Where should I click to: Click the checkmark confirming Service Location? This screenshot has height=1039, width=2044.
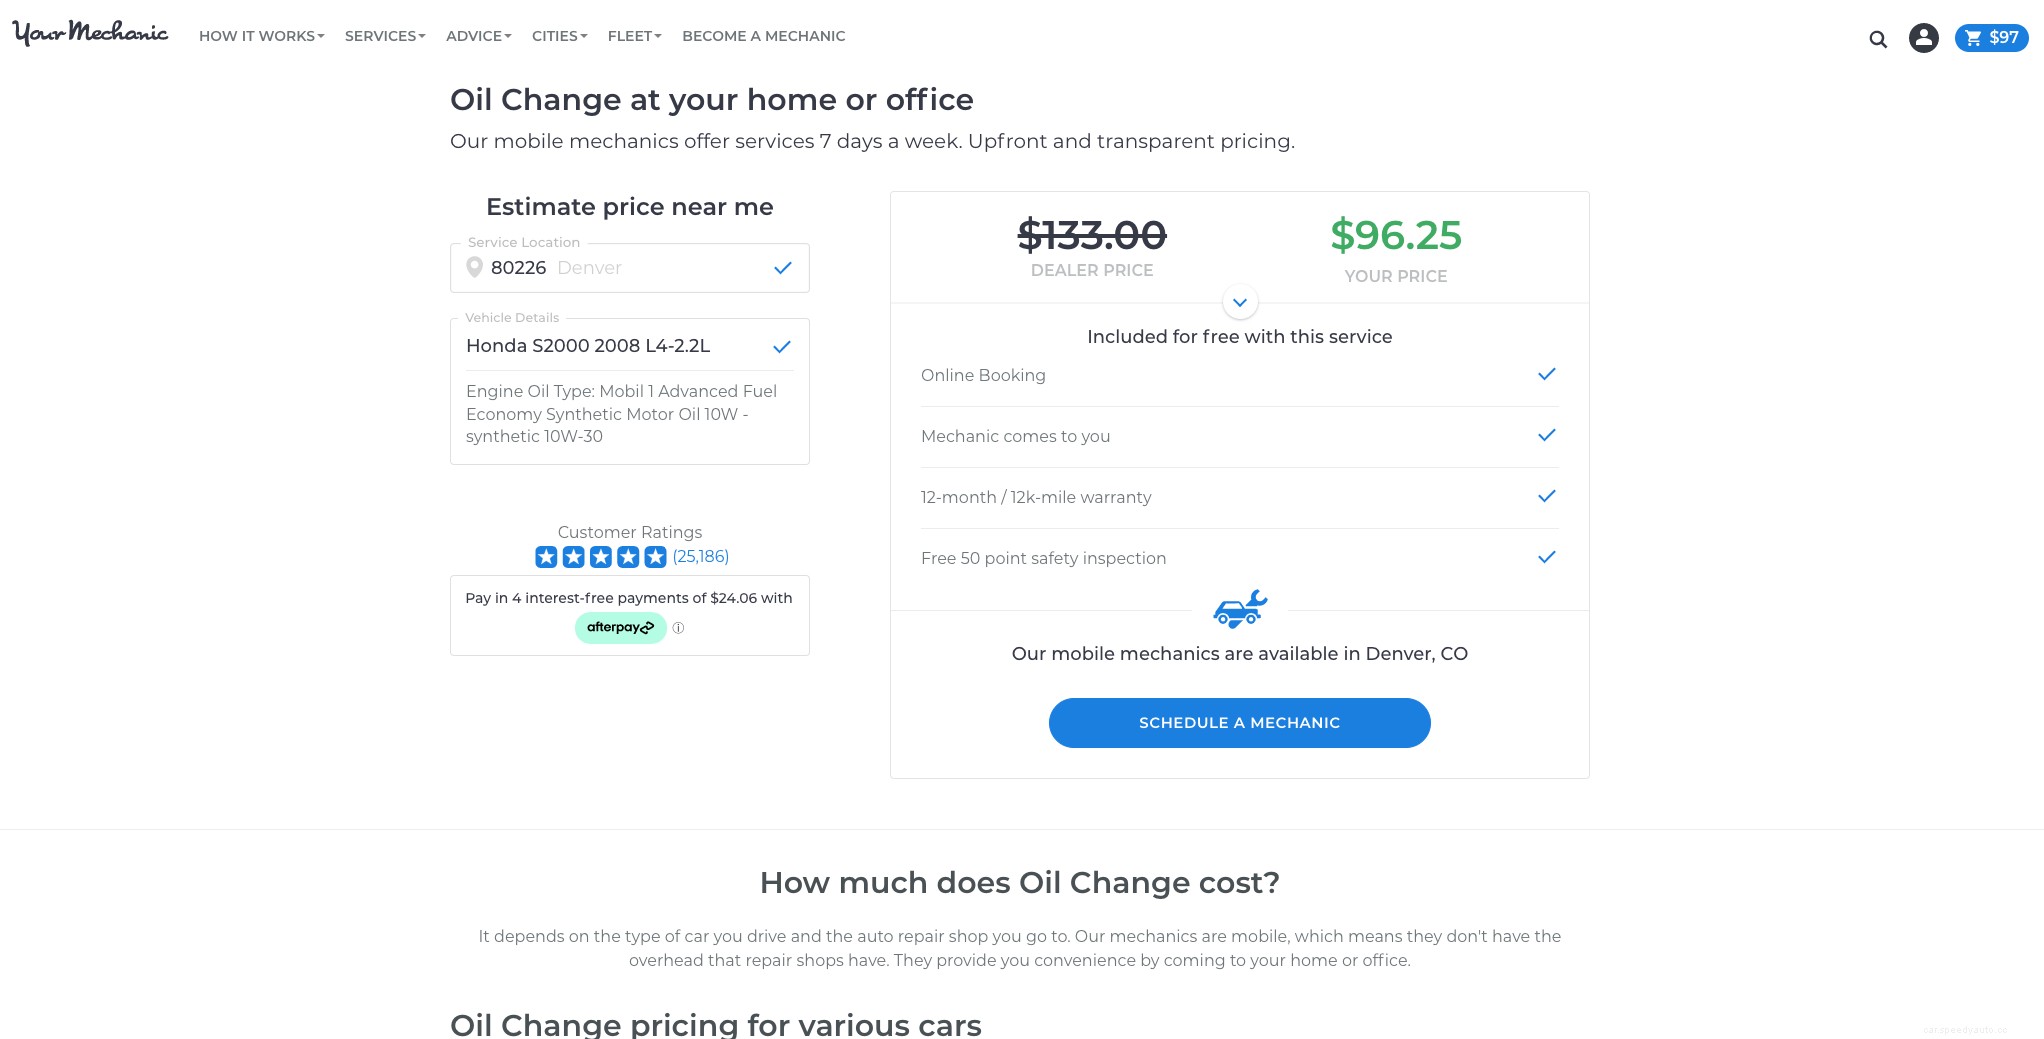(x=782, y=268)
